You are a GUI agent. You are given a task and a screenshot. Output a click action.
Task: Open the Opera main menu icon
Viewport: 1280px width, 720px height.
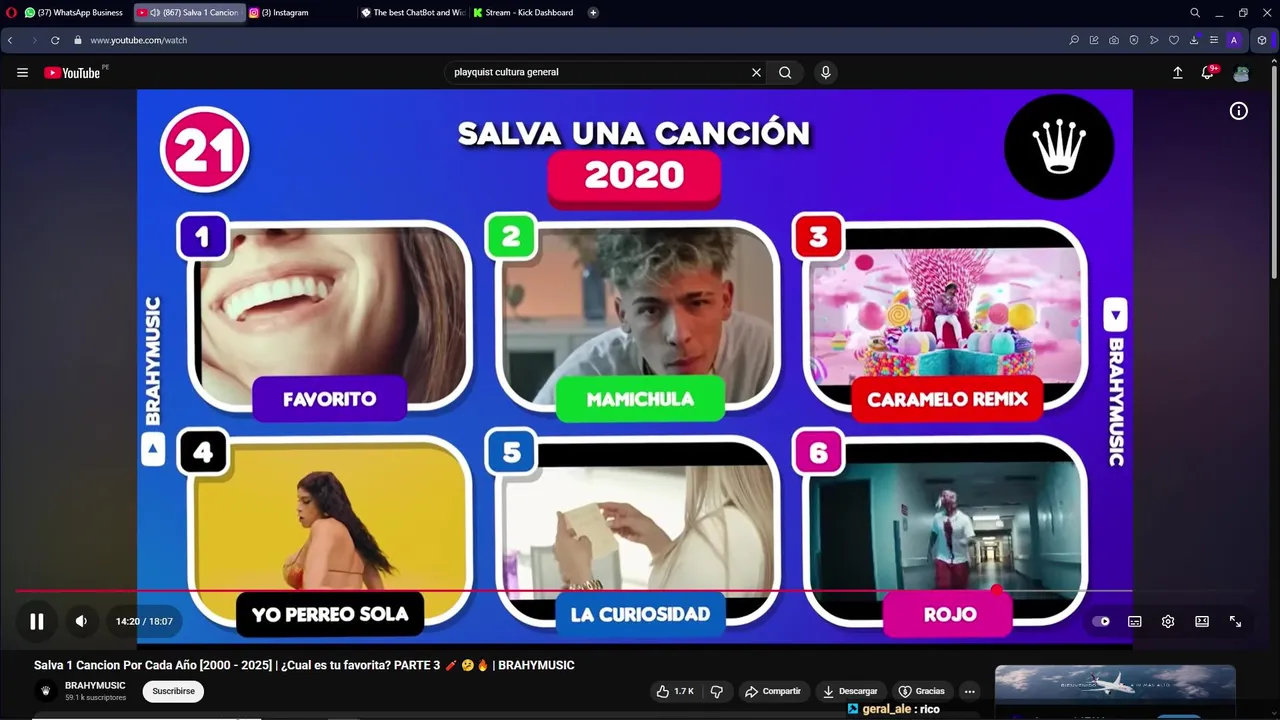pos(11,13)
